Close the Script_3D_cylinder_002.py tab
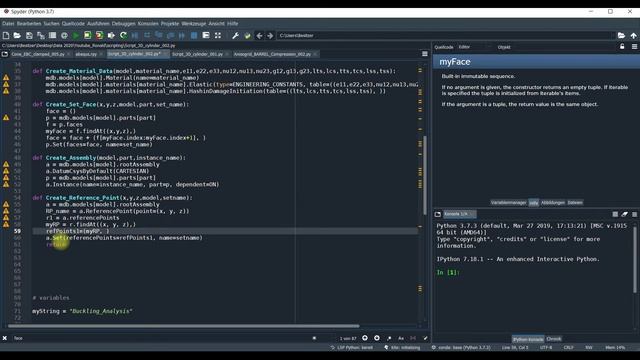 click(166, 54)
